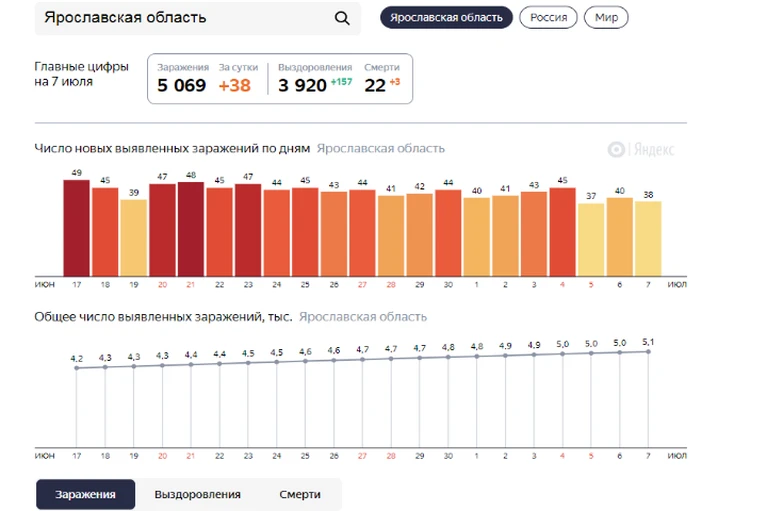
Task: Switch region to Мир
Action: (x=606, y=18)
